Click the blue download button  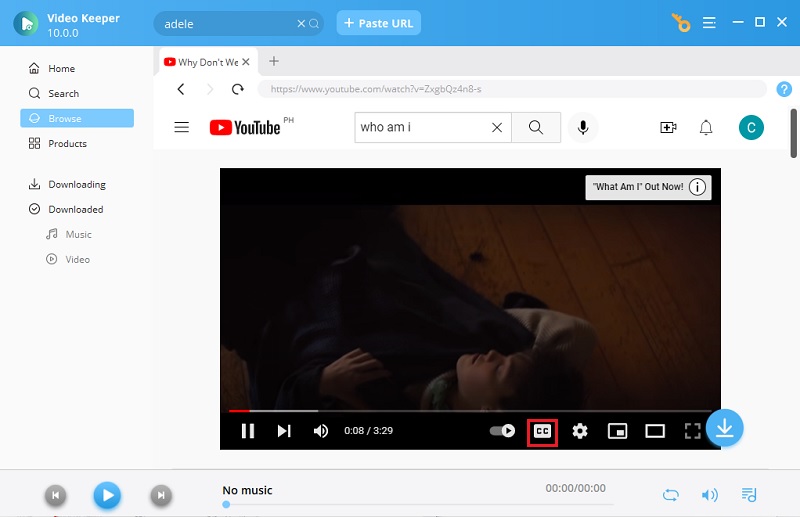(x=724, y=428)
